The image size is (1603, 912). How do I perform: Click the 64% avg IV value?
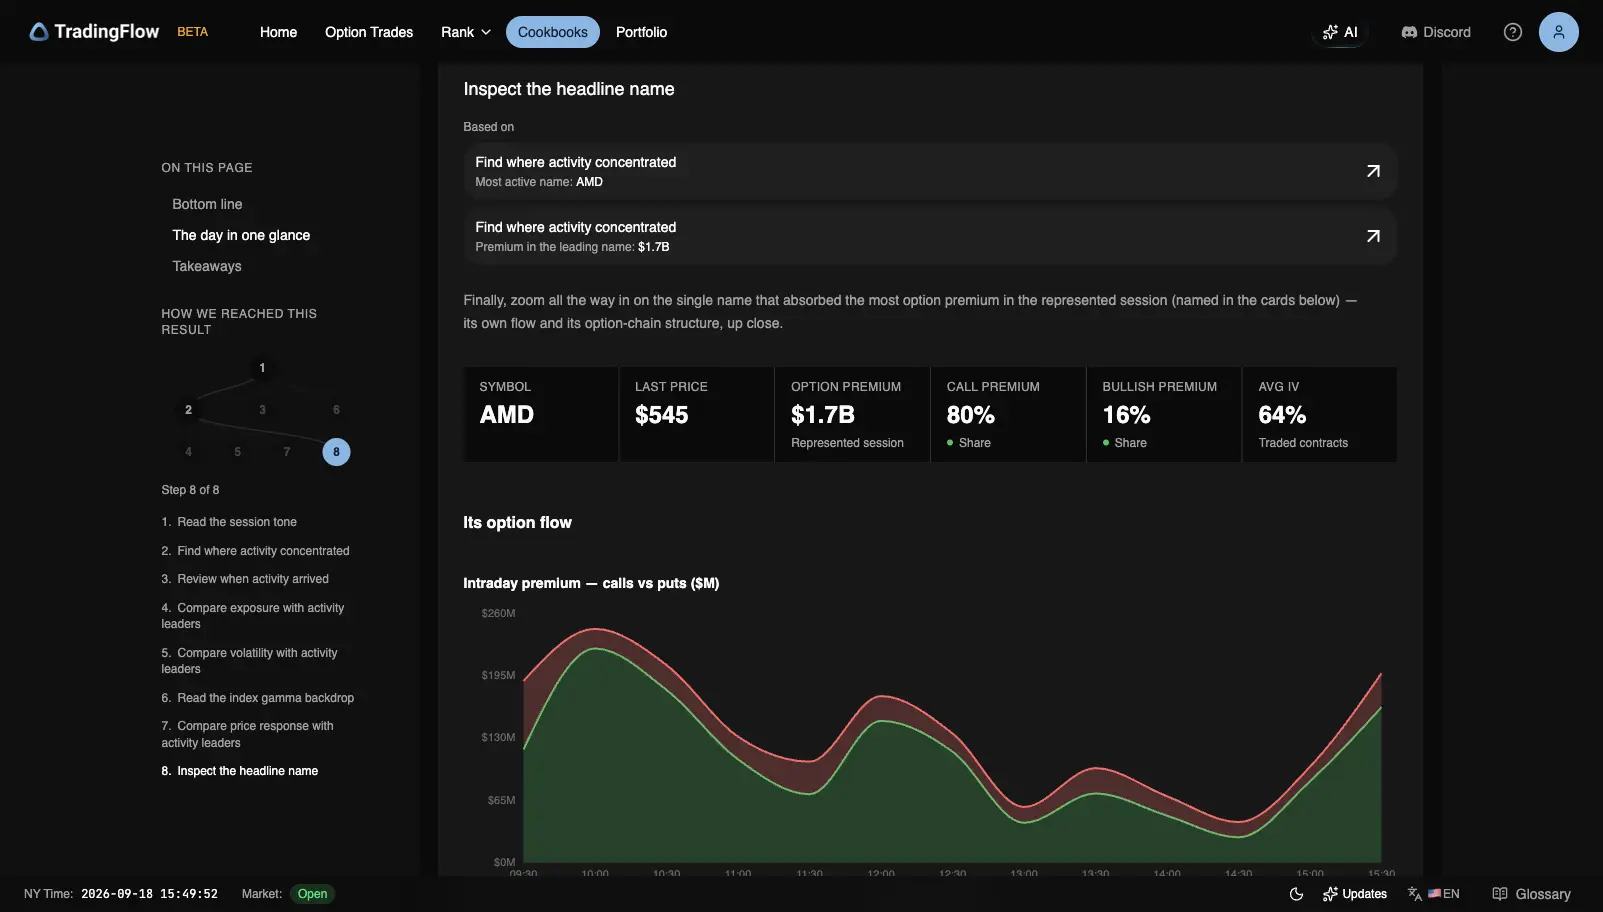coord(1282,415)
